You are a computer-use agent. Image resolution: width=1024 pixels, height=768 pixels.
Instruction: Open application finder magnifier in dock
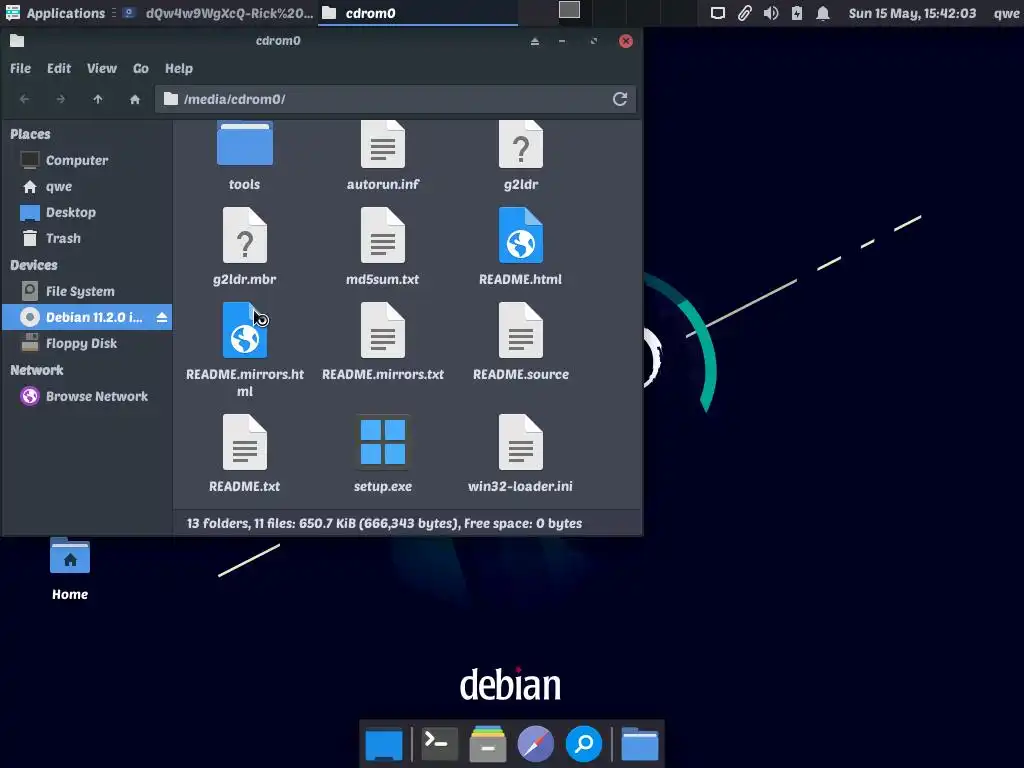584,743
